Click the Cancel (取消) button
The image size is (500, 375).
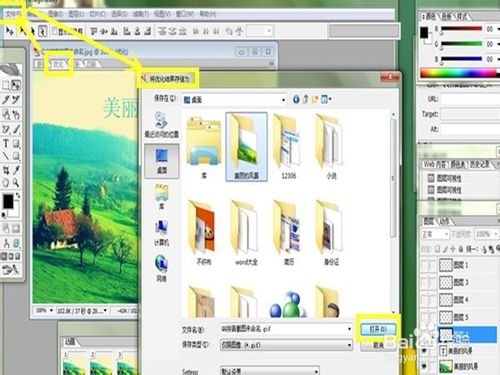click(x=378, y=345)
